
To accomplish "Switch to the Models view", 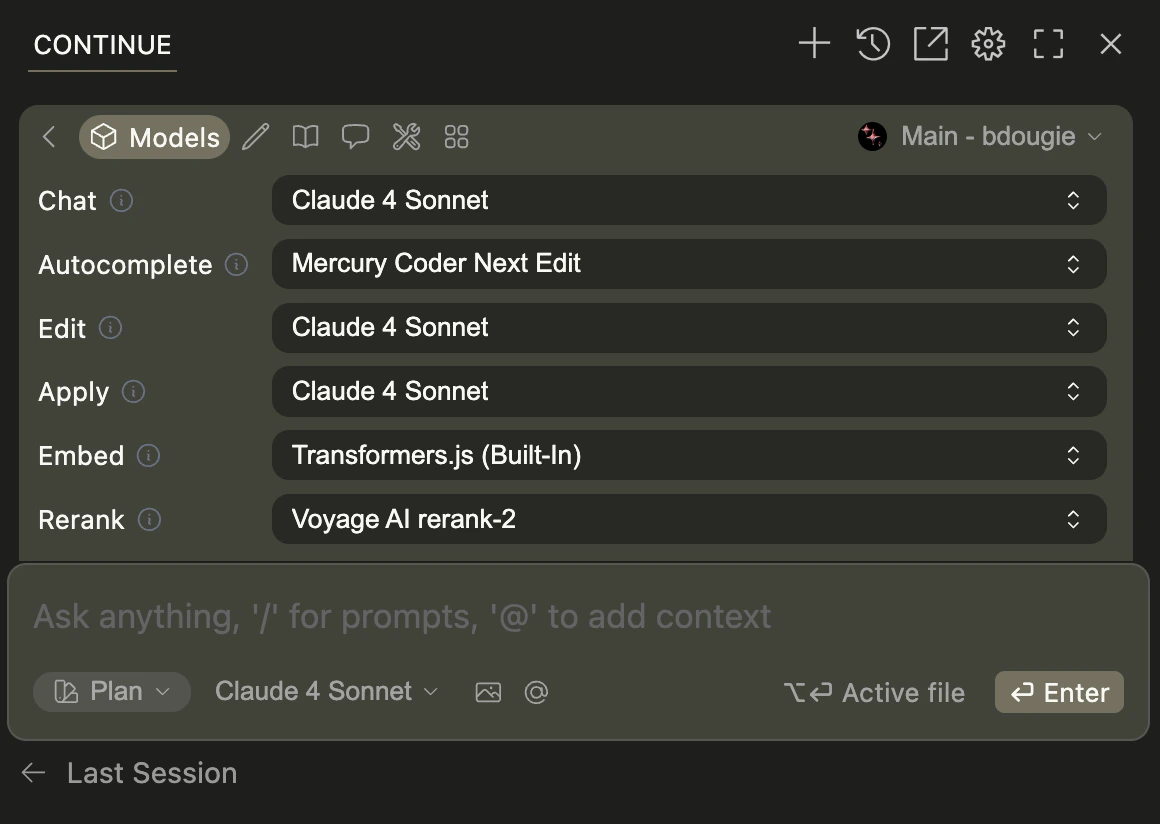I will pos(154,137).
